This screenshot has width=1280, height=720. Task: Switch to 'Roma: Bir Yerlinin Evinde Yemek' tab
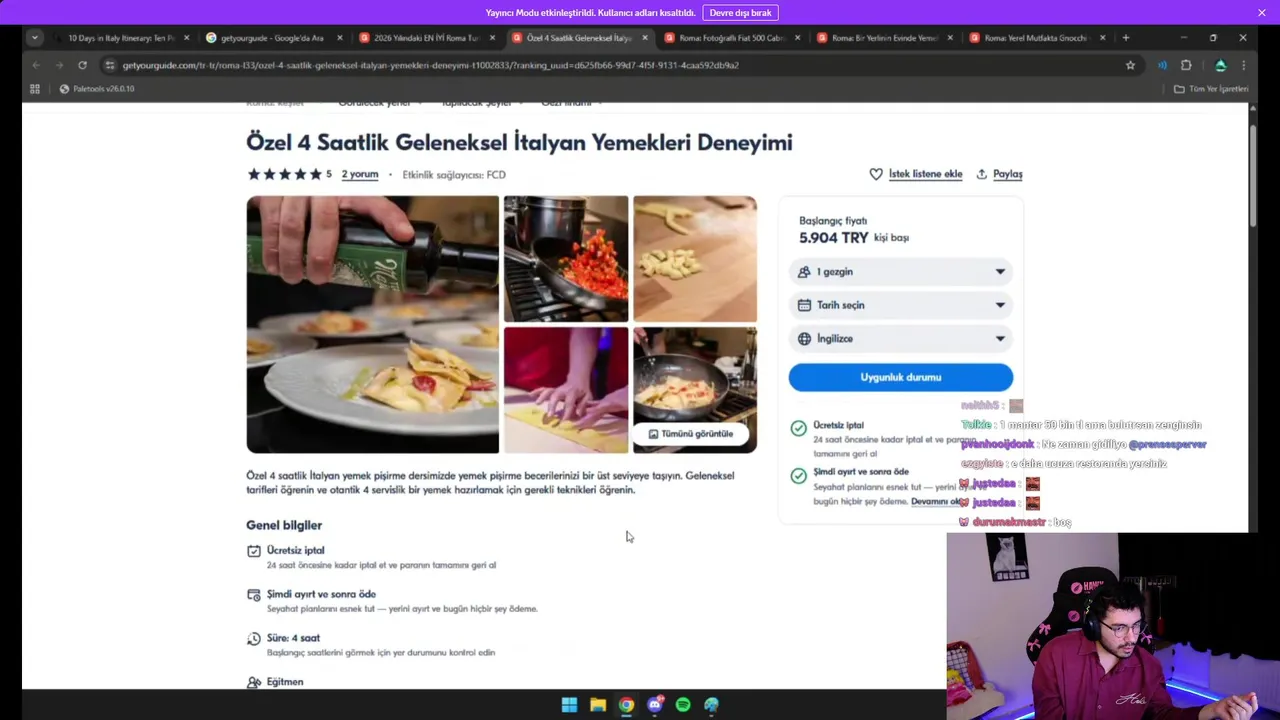[884, 38]
